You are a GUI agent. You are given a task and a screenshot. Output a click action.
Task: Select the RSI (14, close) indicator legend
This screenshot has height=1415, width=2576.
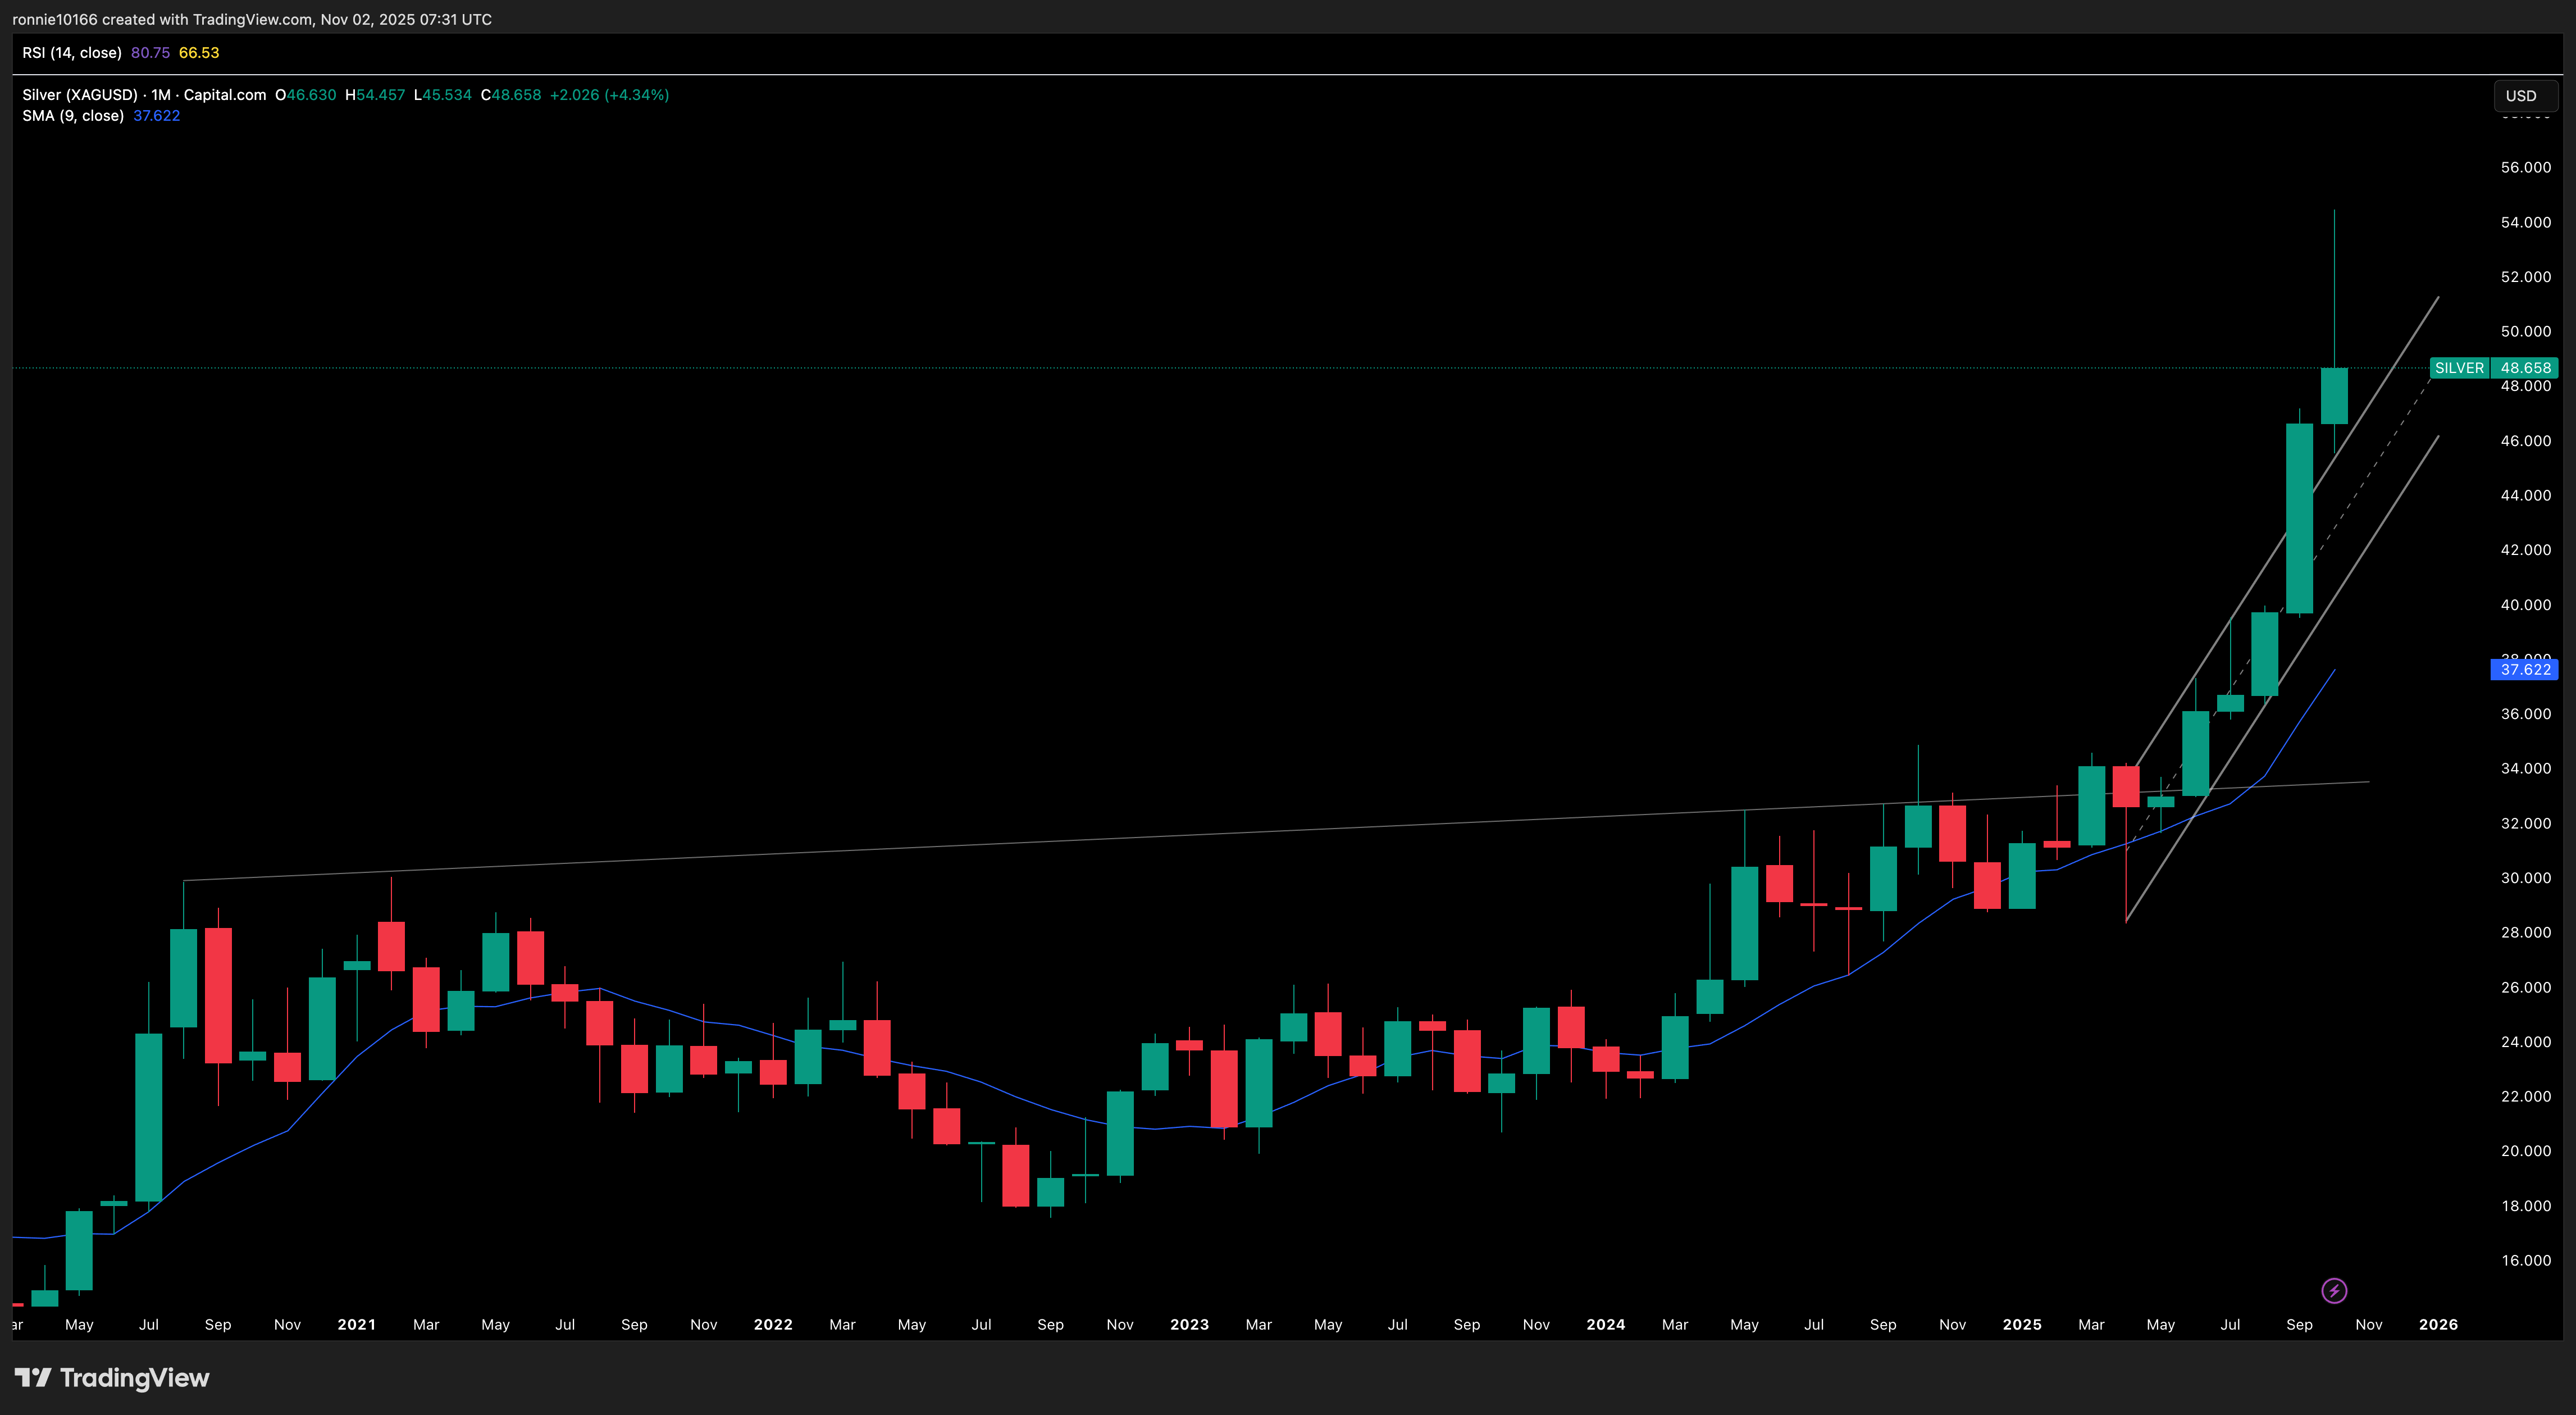[72, 52]
